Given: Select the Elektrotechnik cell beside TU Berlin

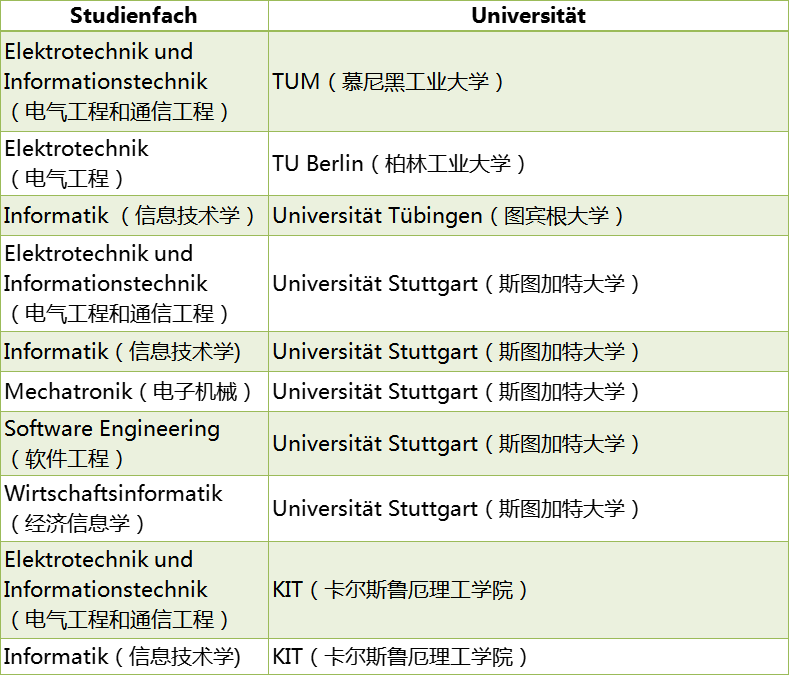Looking at the screenshot, I should tap(134, 163).
